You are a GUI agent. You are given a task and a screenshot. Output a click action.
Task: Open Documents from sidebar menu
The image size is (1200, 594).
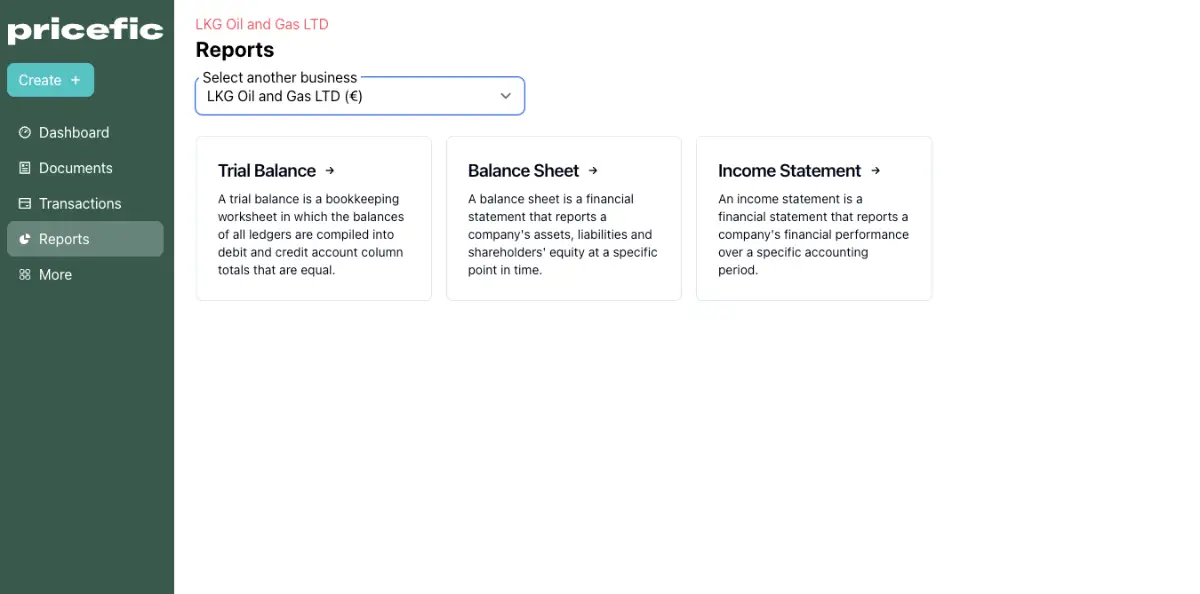pyautogui.click(x=85, y=168)
